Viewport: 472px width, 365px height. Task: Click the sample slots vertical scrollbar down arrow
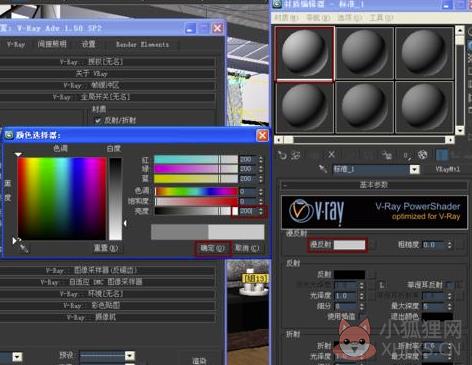460,130
